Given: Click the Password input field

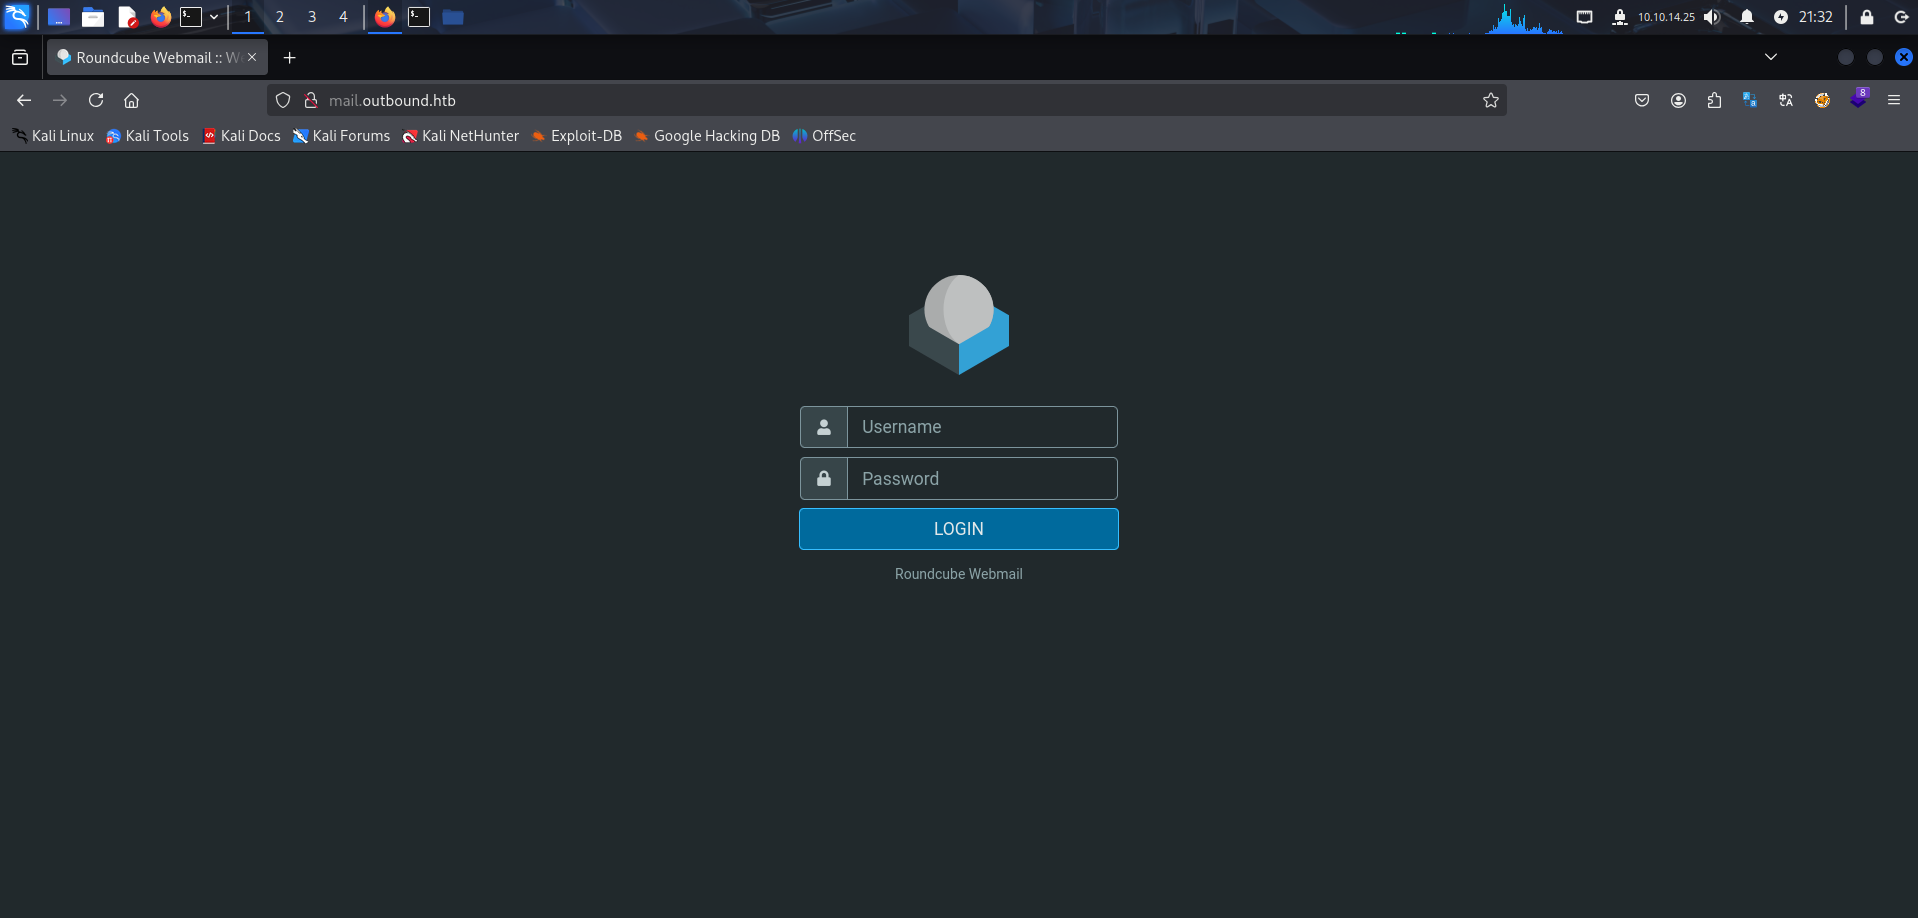Looking at the screenshot, I should [x=982, y=479].
